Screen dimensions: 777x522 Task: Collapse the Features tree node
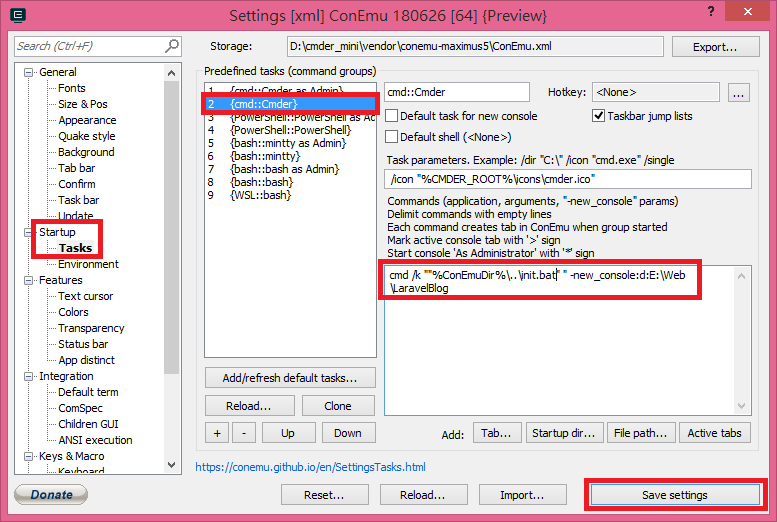coord(28,281)
